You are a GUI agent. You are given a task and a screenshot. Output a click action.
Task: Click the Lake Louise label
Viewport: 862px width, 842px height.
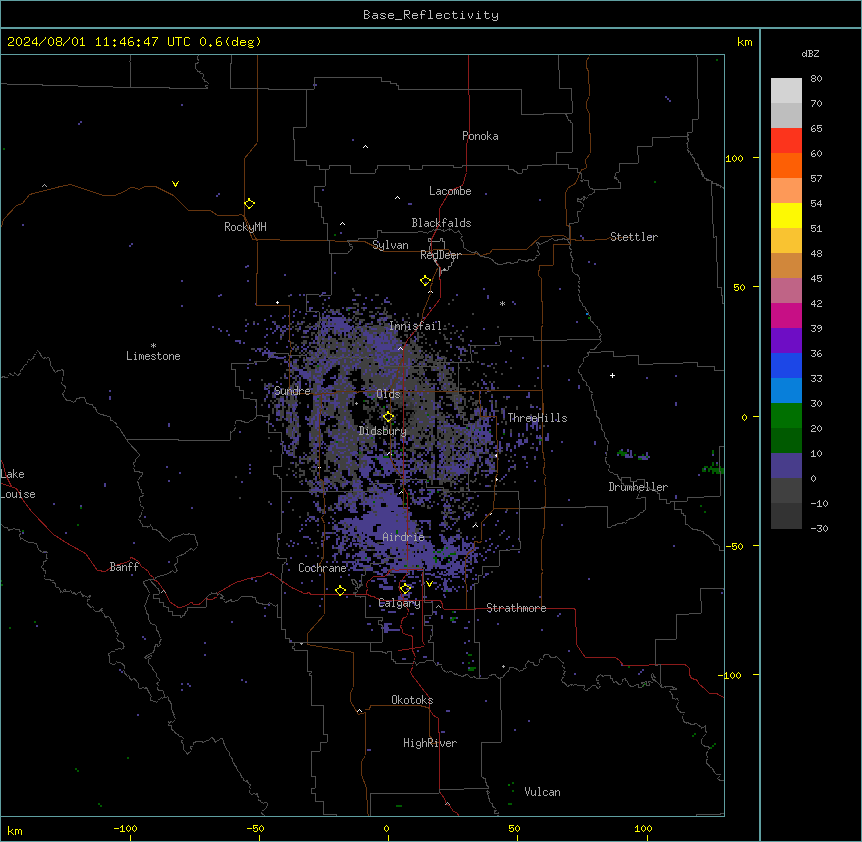[x=18, y=484]
